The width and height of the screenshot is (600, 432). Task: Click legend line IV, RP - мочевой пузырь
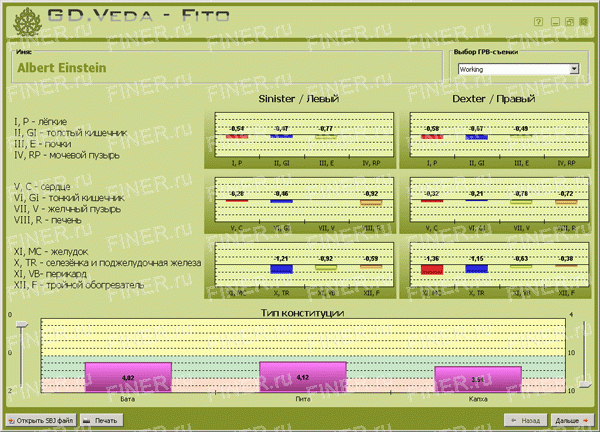(x=67, y=155)
